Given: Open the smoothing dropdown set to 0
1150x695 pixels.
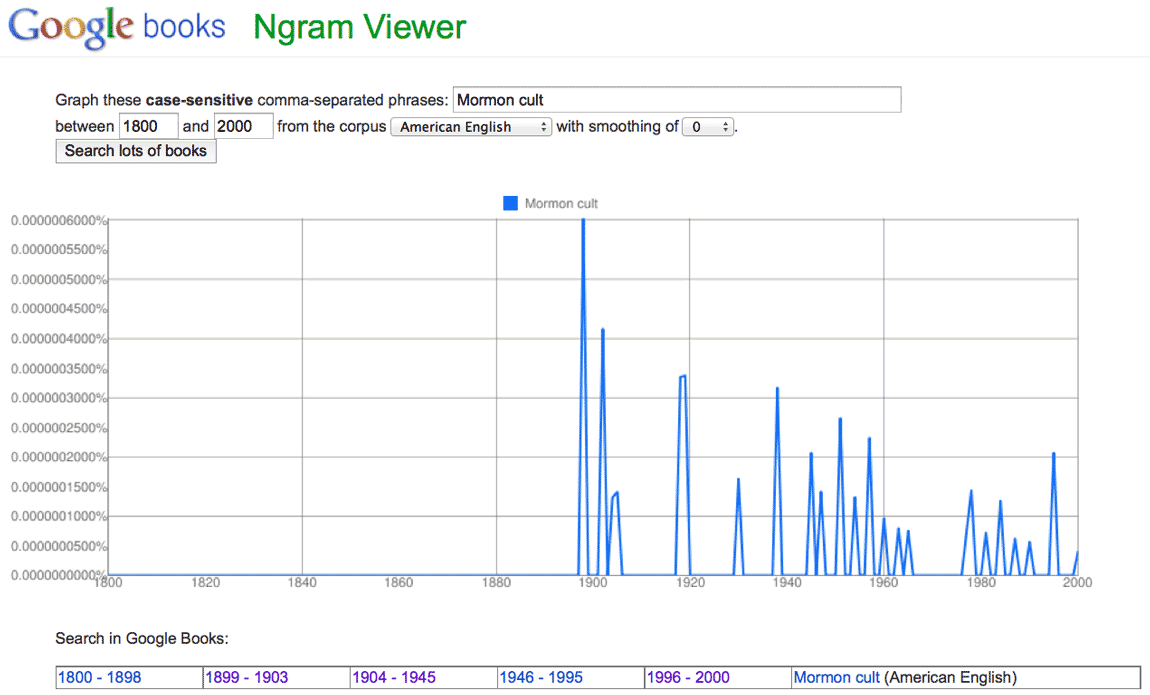Looking at the screenshot, I should (x=708, y=127).
